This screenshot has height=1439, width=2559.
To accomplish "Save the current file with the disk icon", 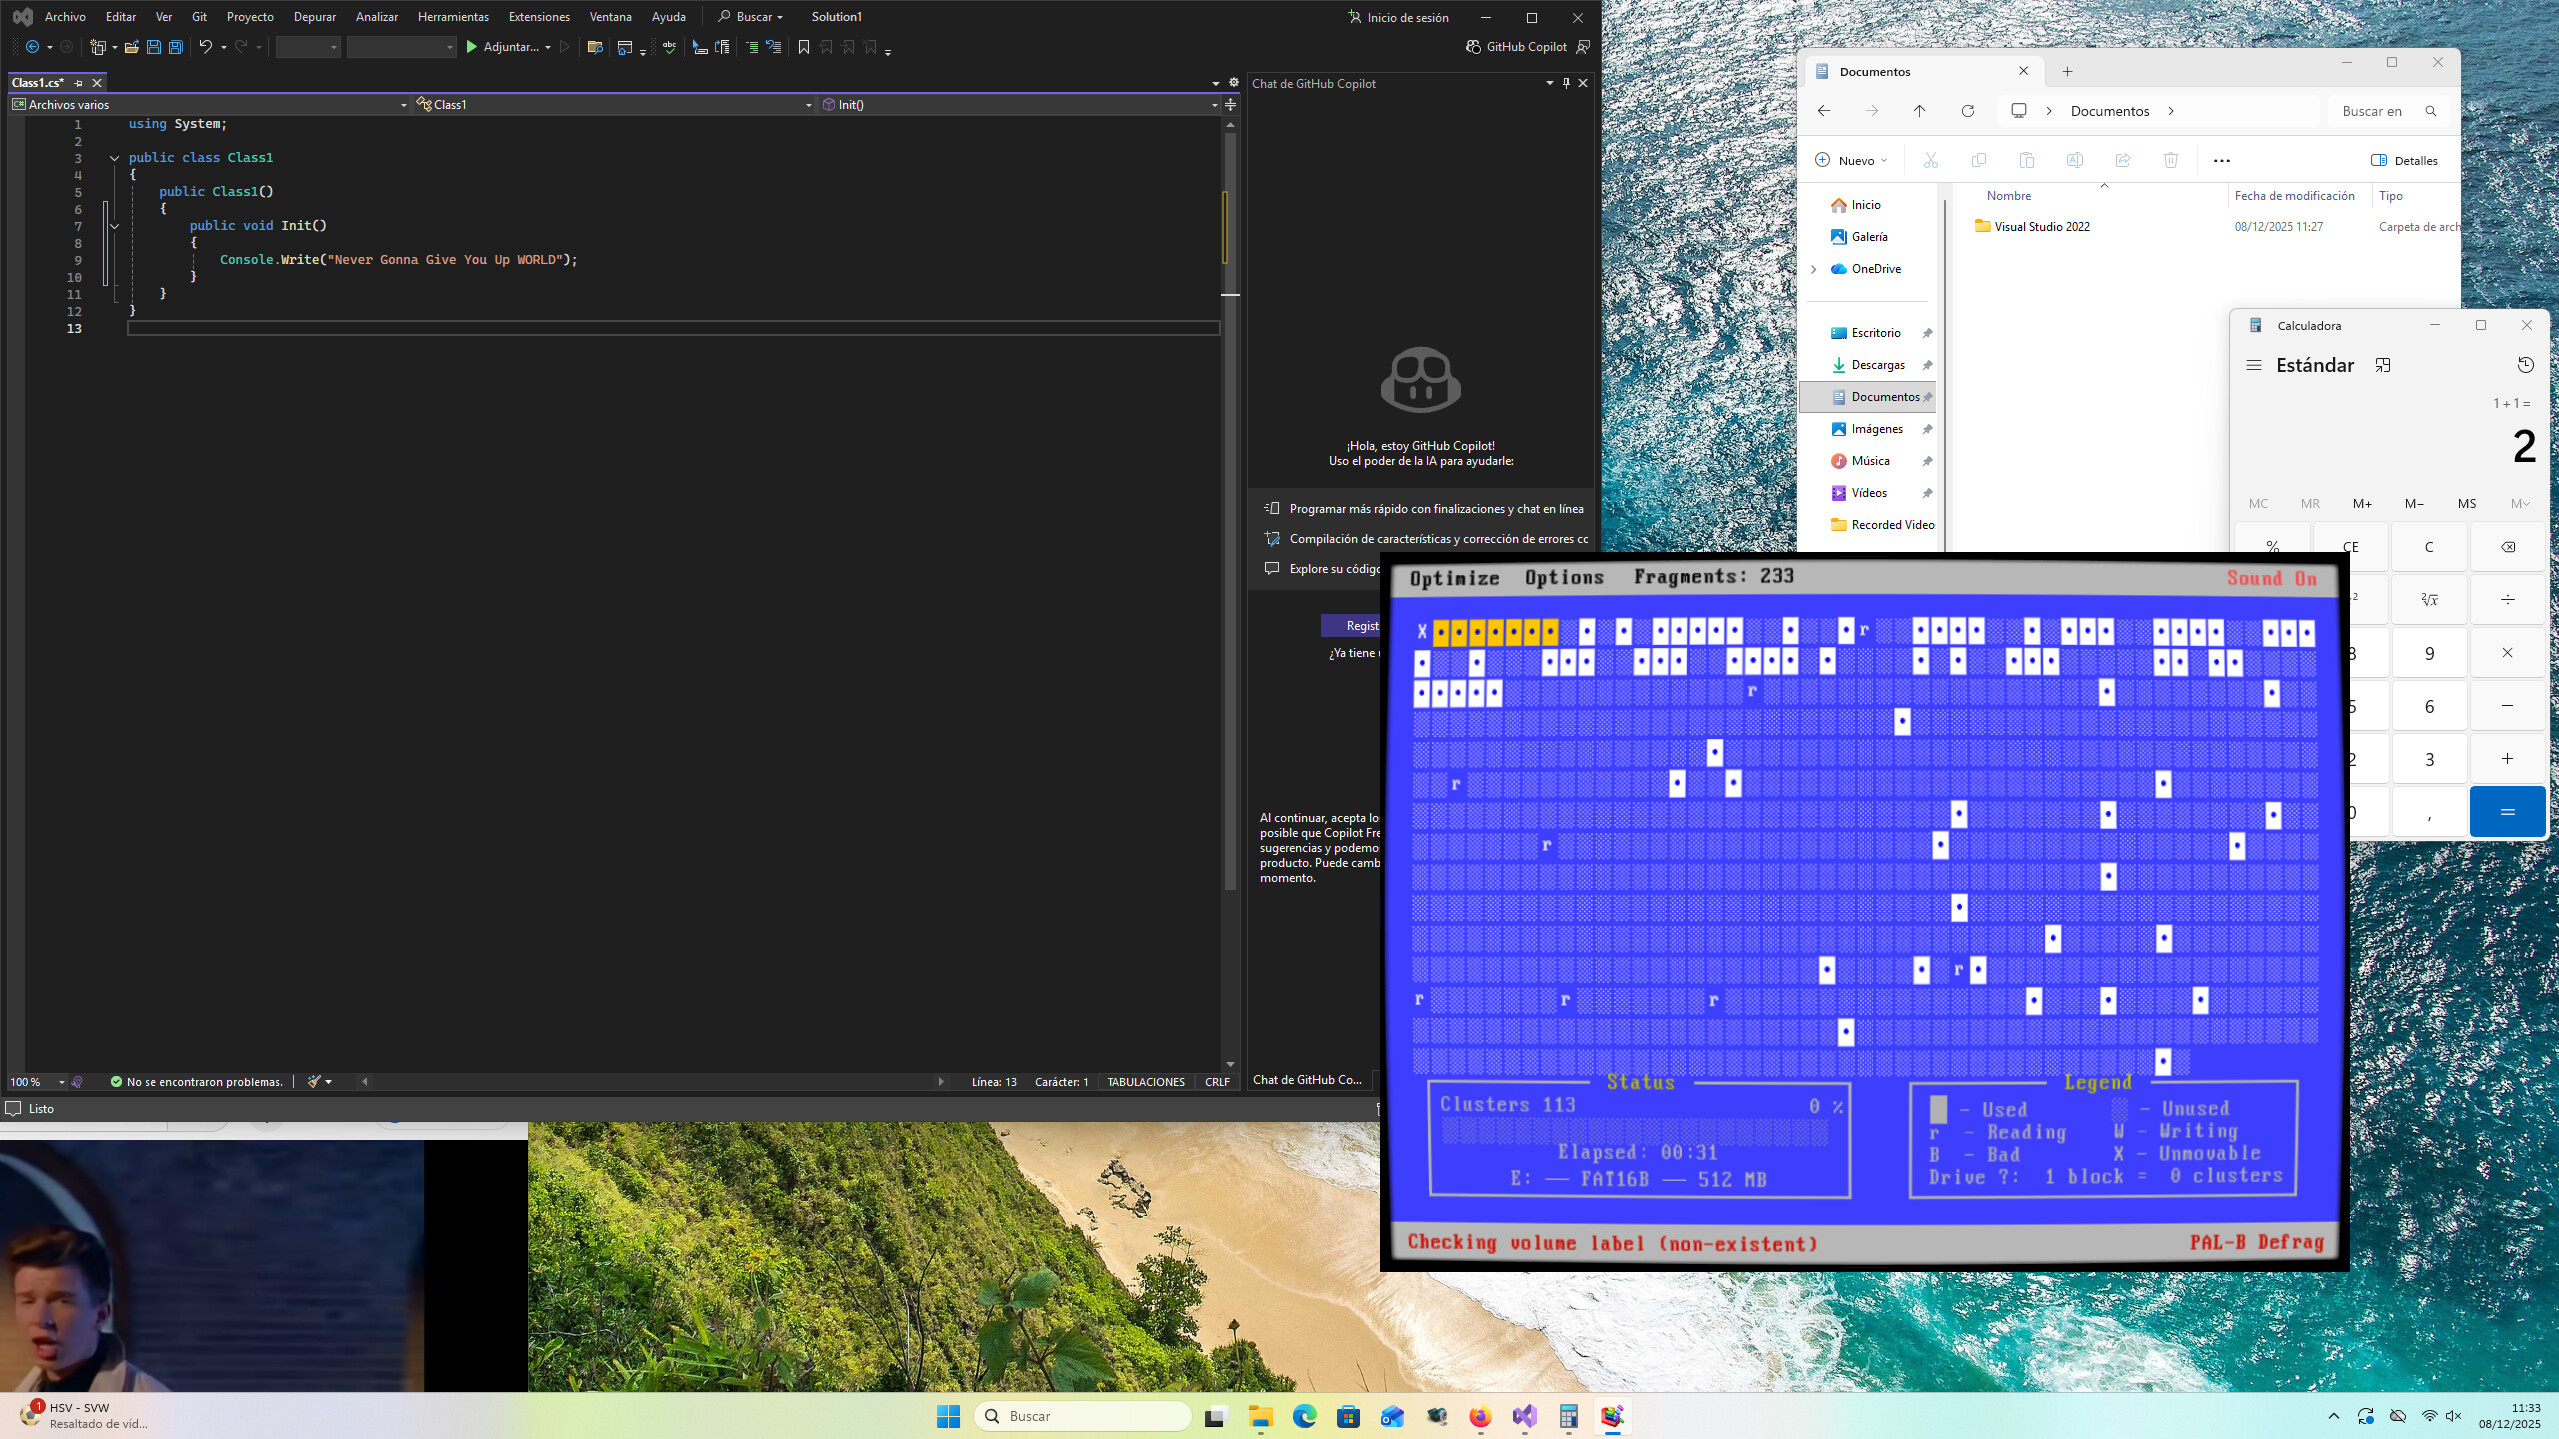I will pos(152,47).
